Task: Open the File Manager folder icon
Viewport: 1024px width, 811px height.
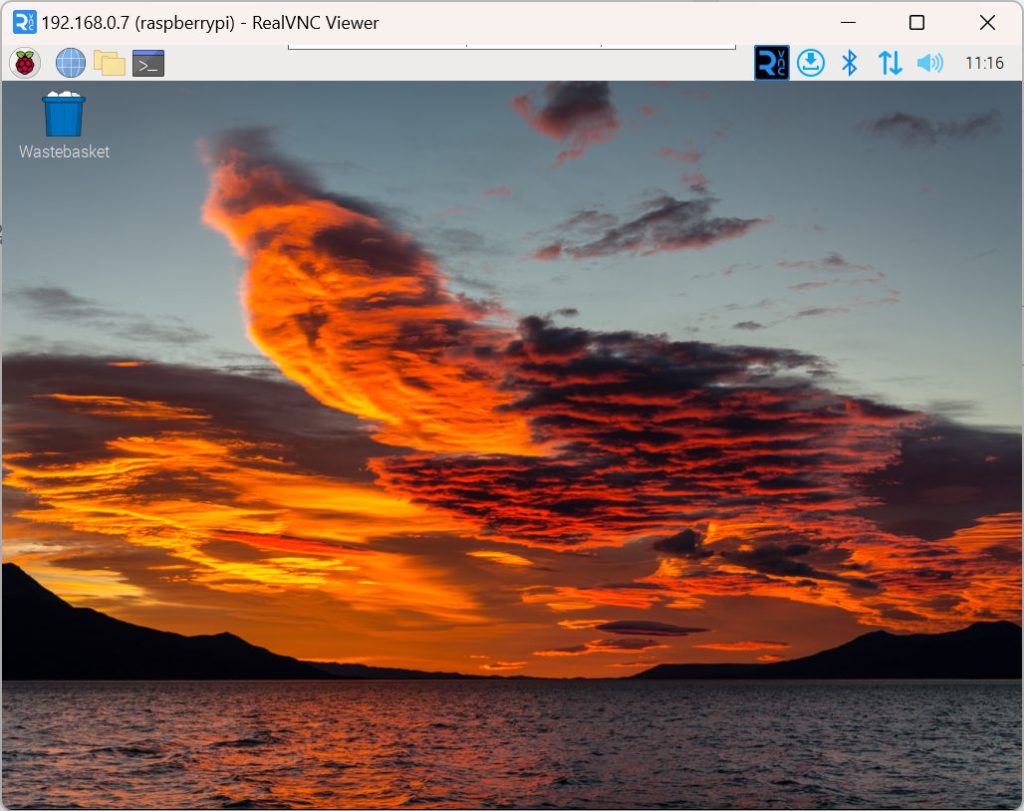Action: click(x=109, y=63)
